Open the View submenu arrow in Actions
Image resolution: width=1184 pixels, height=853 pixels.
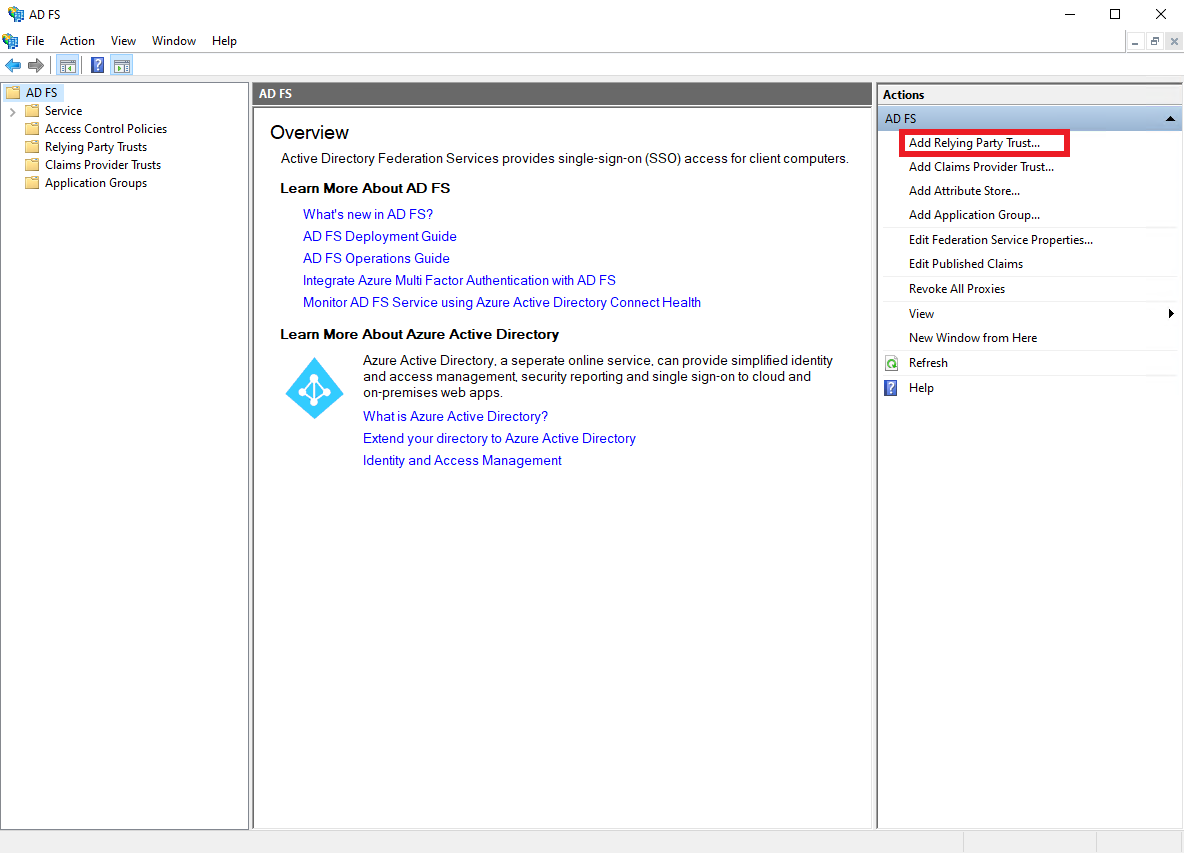coord(1171,314)
